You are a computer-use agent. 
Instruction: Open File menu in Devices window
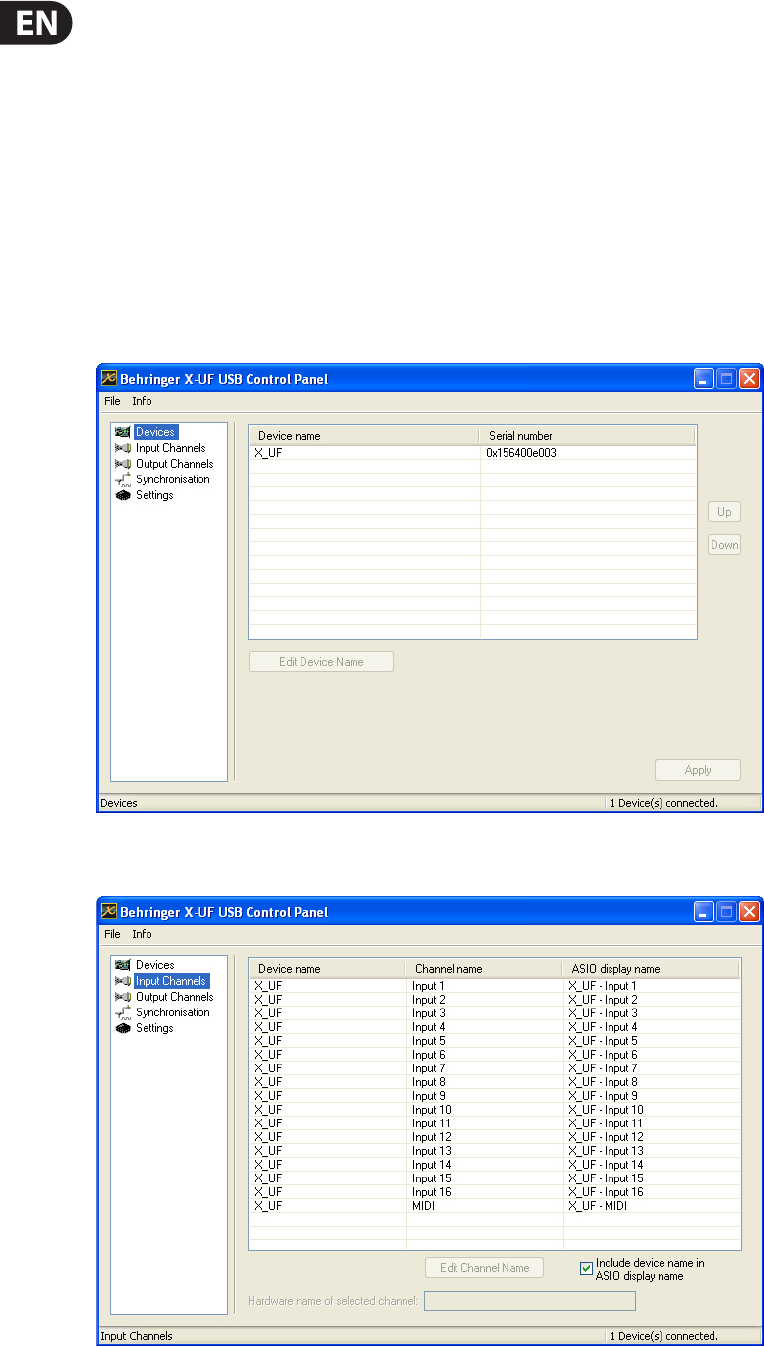coord(112,401)
